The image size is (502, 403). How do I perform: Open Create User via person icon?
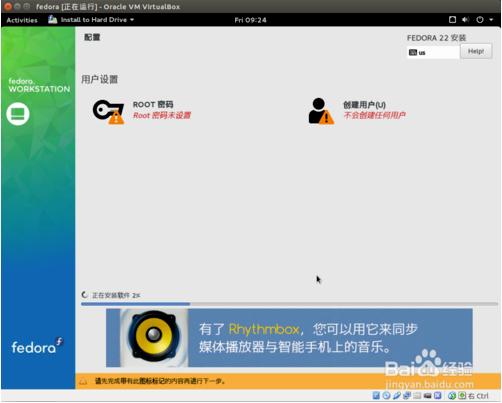(x=321, y=111)
